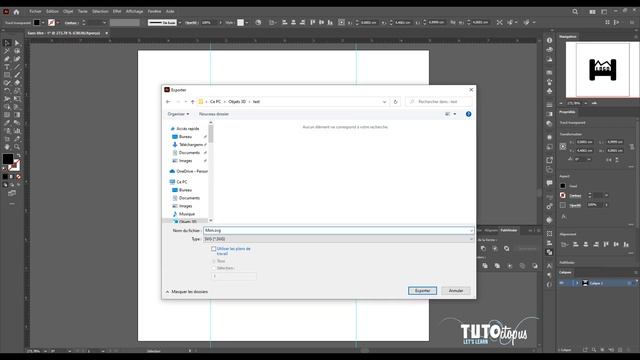Viewport: 640px width, 360px height.
Task: Select the Zoom tool magnifier
Action: click(x=17, y=147)
